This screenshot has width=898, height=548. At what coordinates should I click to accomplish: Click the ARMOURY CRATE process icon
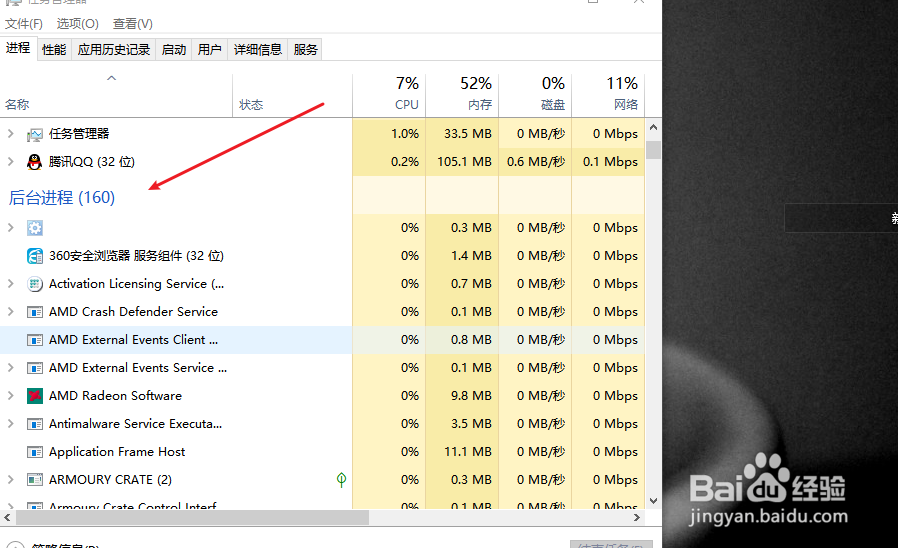coord(35,480)
